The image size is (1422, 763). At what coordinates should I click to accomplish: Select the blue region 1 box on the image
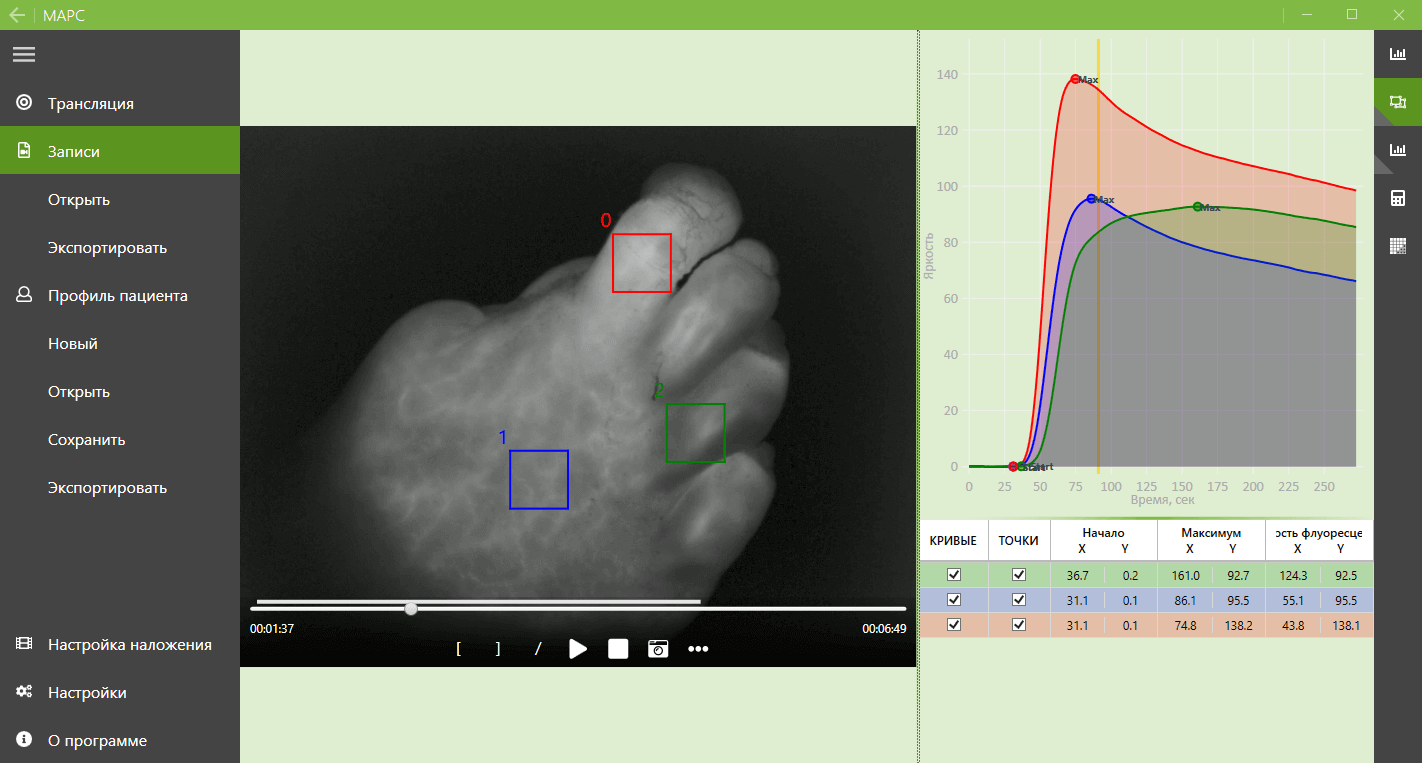[539, 480]
